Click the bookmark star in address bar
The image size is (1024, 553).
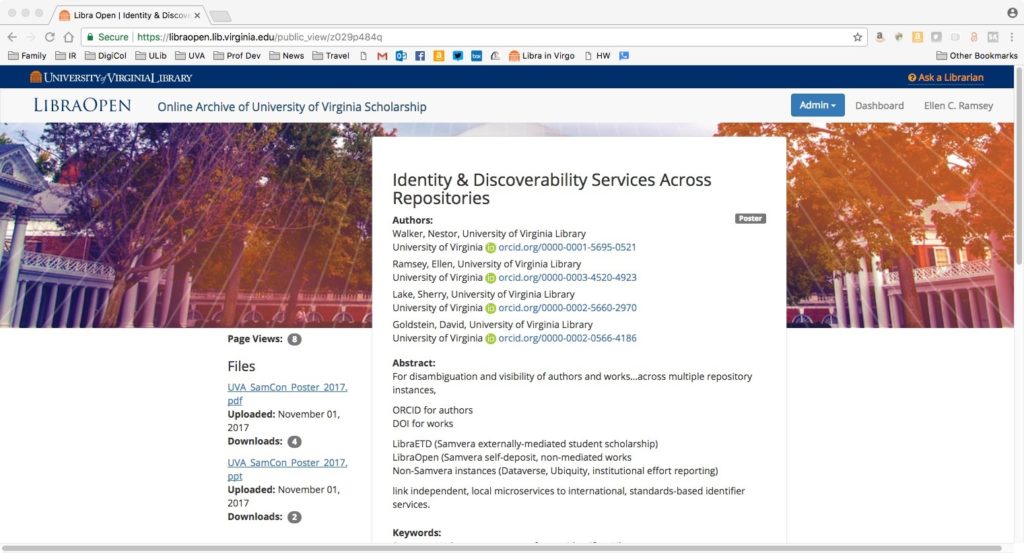857,37
